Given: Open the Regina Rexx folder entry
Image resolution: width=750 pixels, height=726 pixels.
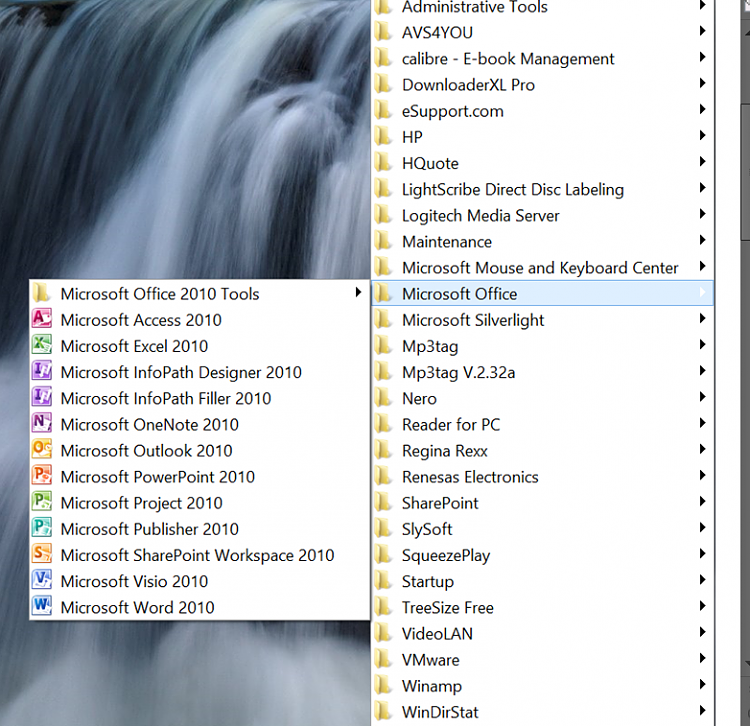Looking at the screenshot, I should 542,450.
